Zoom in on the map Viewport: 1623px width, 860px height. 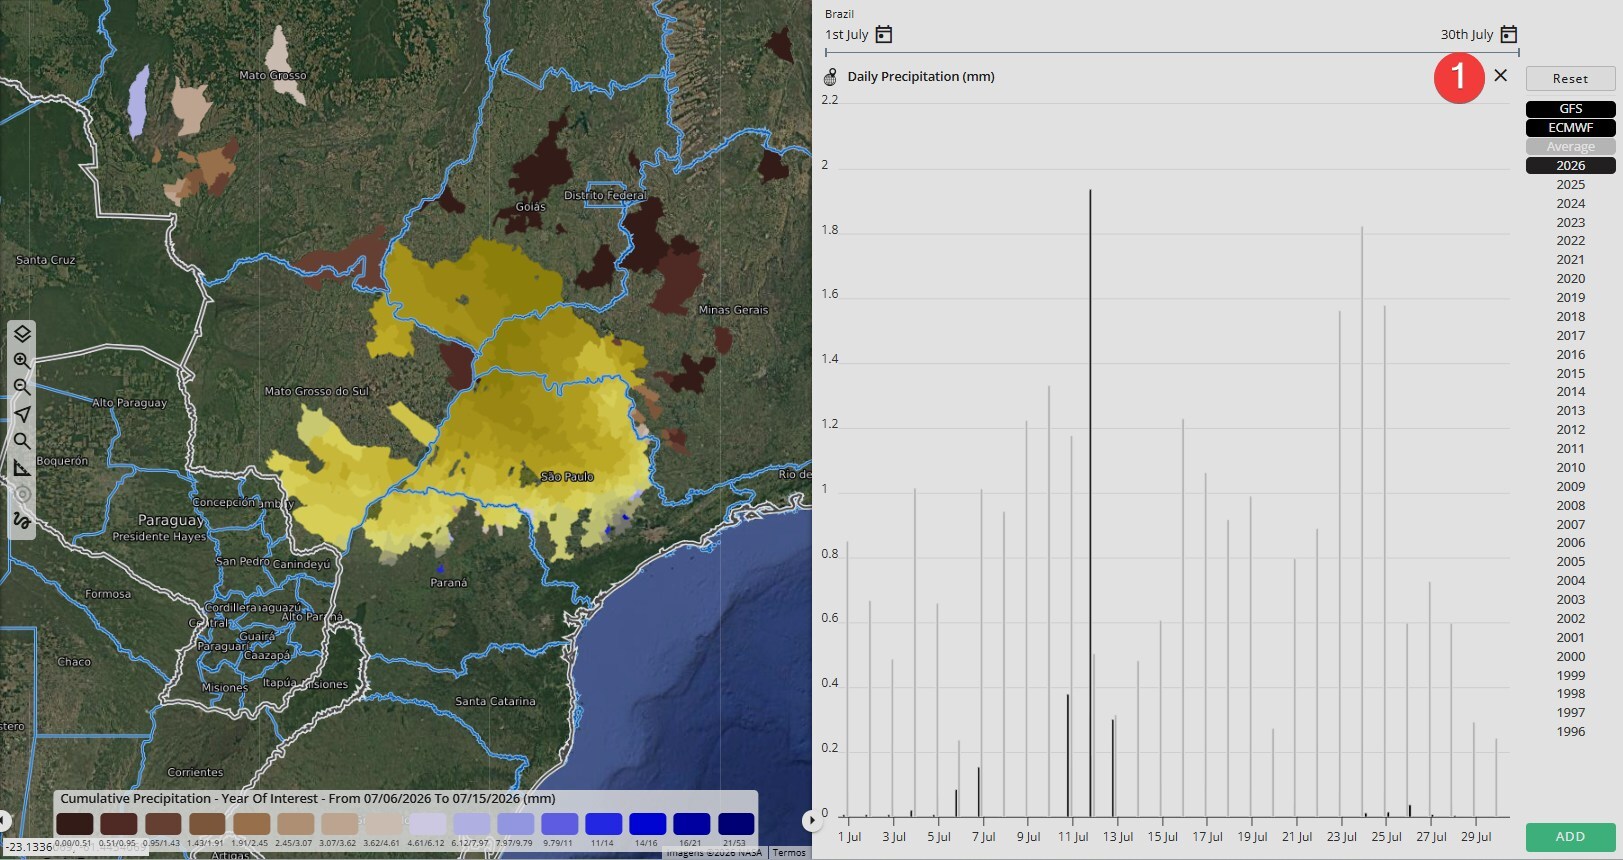pyautogui.click(x=22, y=361)
